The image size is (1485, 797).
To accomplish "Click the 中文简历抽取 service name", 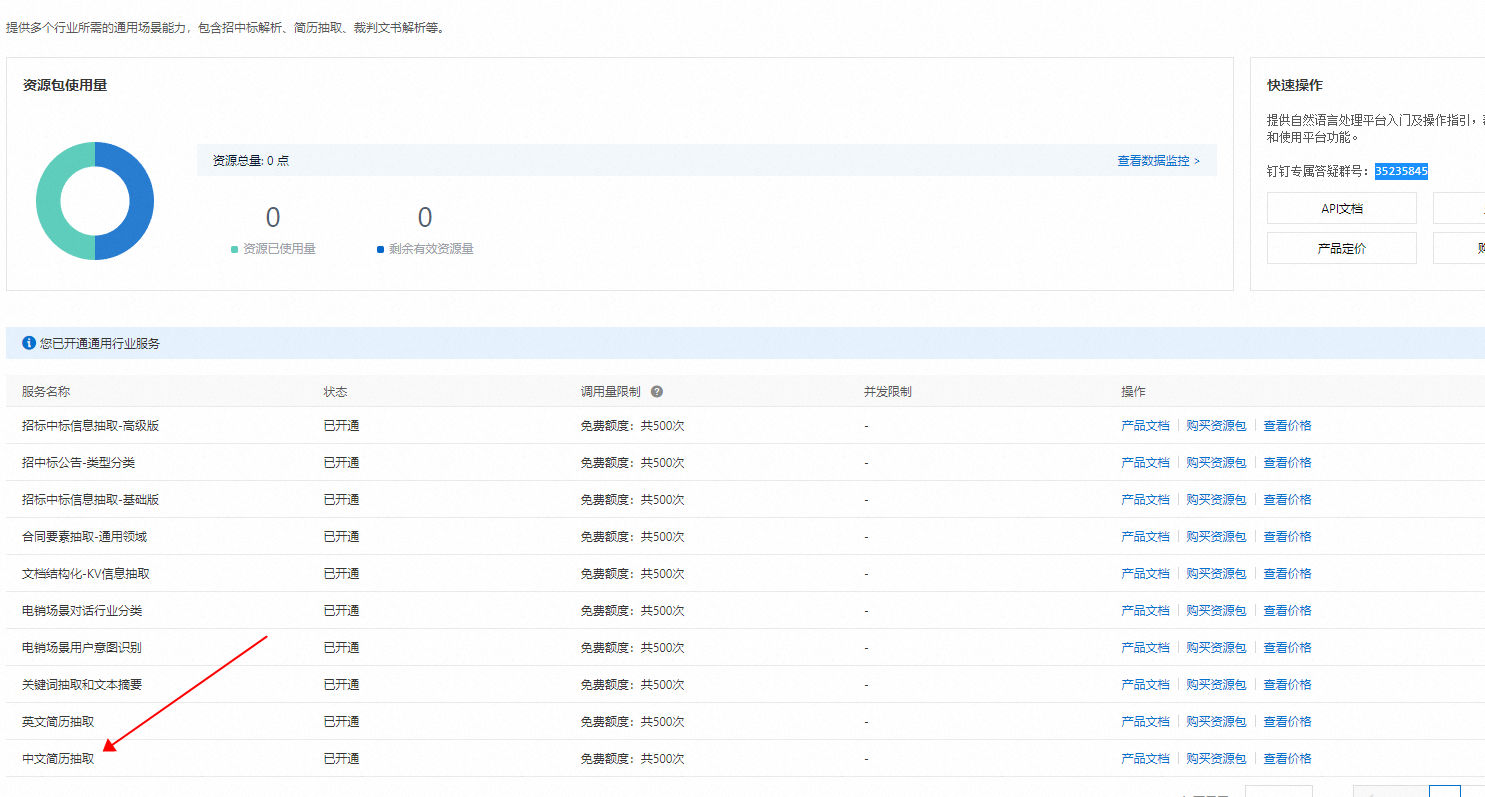I will (58, 758).
